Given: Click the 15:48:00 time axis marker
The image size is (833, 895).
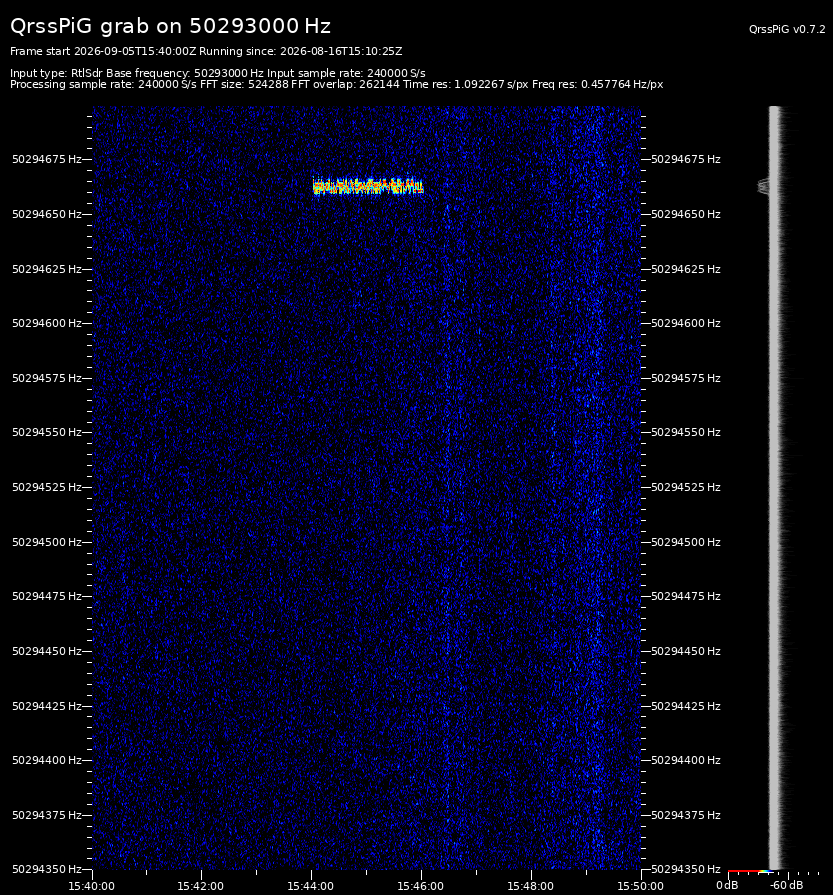Looking at the screenshot, I should point(530,886).
